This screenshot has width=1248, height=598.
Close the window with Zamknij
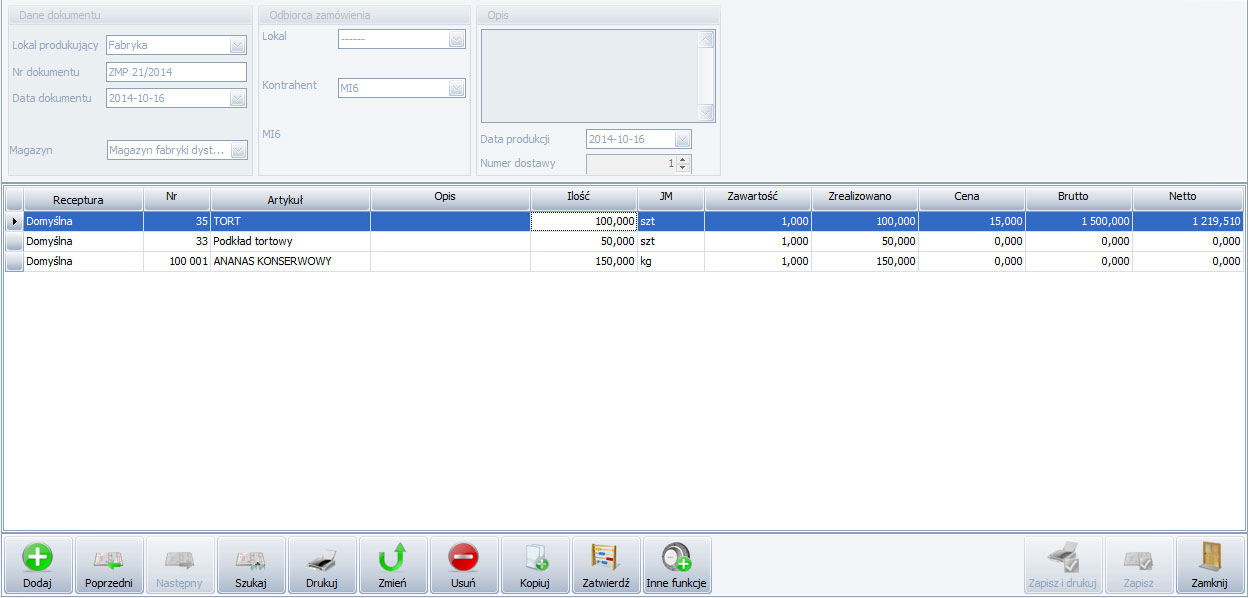(1210, 566)
